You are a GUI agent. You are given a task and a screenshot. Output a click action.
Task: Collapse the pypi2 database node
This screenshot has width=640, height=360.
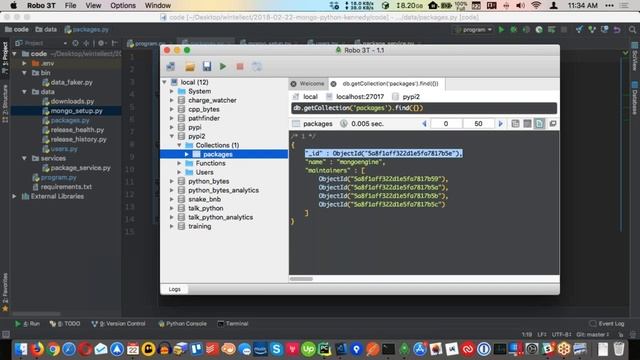(x=172, y=136)
